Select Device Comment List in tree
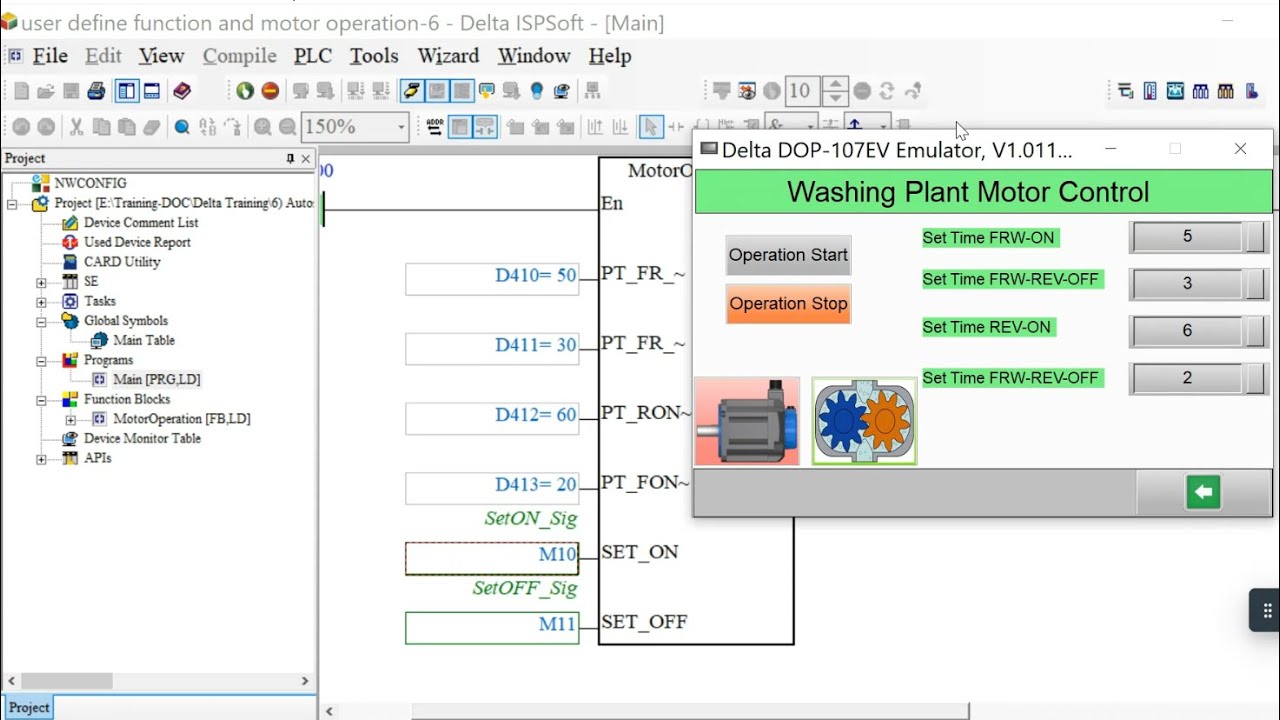 [x=141, y=223]
